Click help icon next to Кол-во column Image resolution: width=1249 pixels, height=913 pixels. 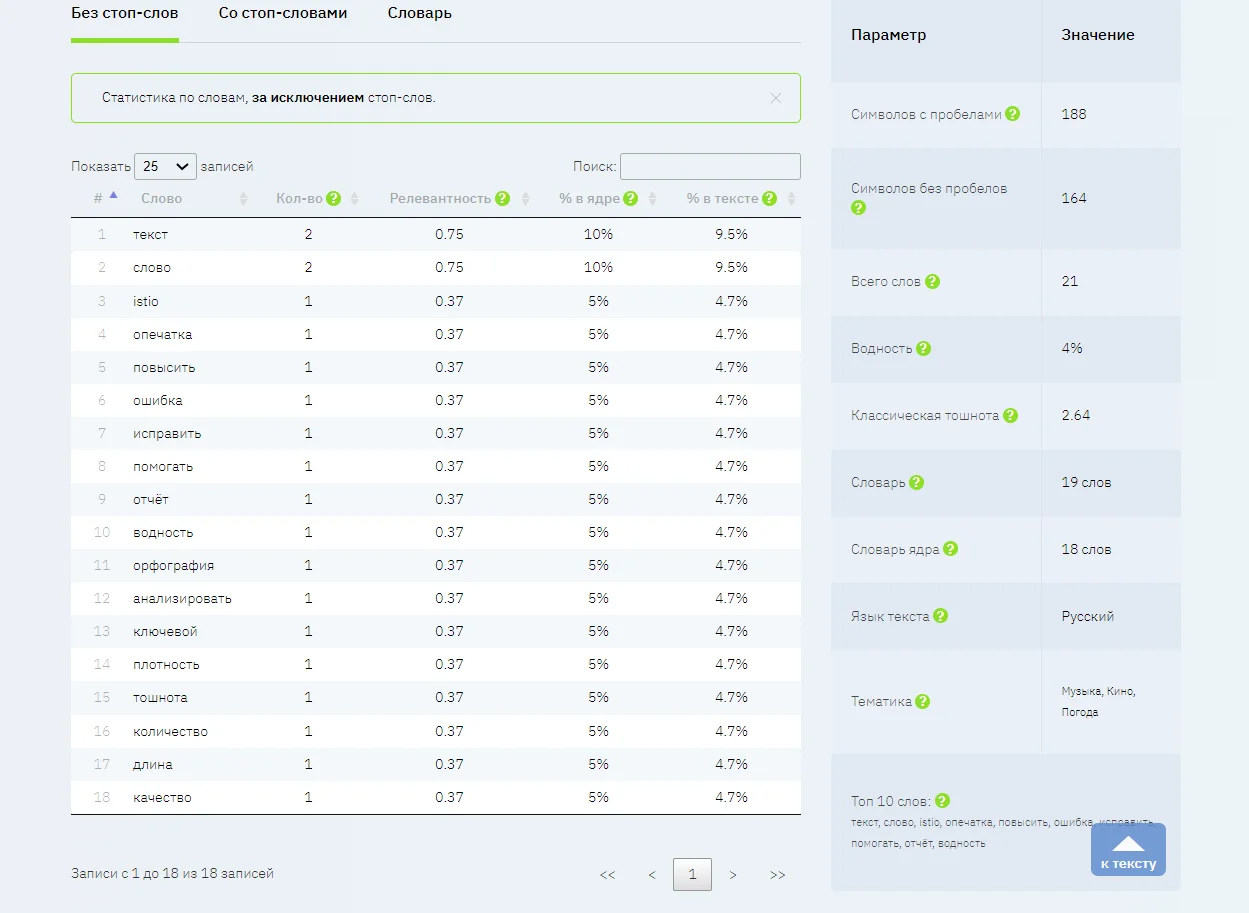click(x=334, y=199)
